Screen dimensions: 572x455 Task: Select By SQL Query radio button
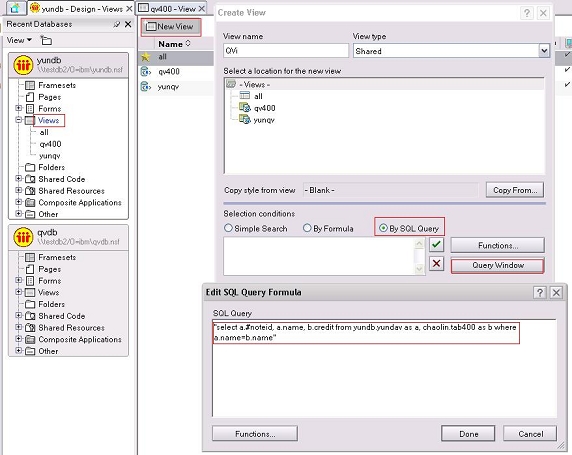click(x=383, y=228)
